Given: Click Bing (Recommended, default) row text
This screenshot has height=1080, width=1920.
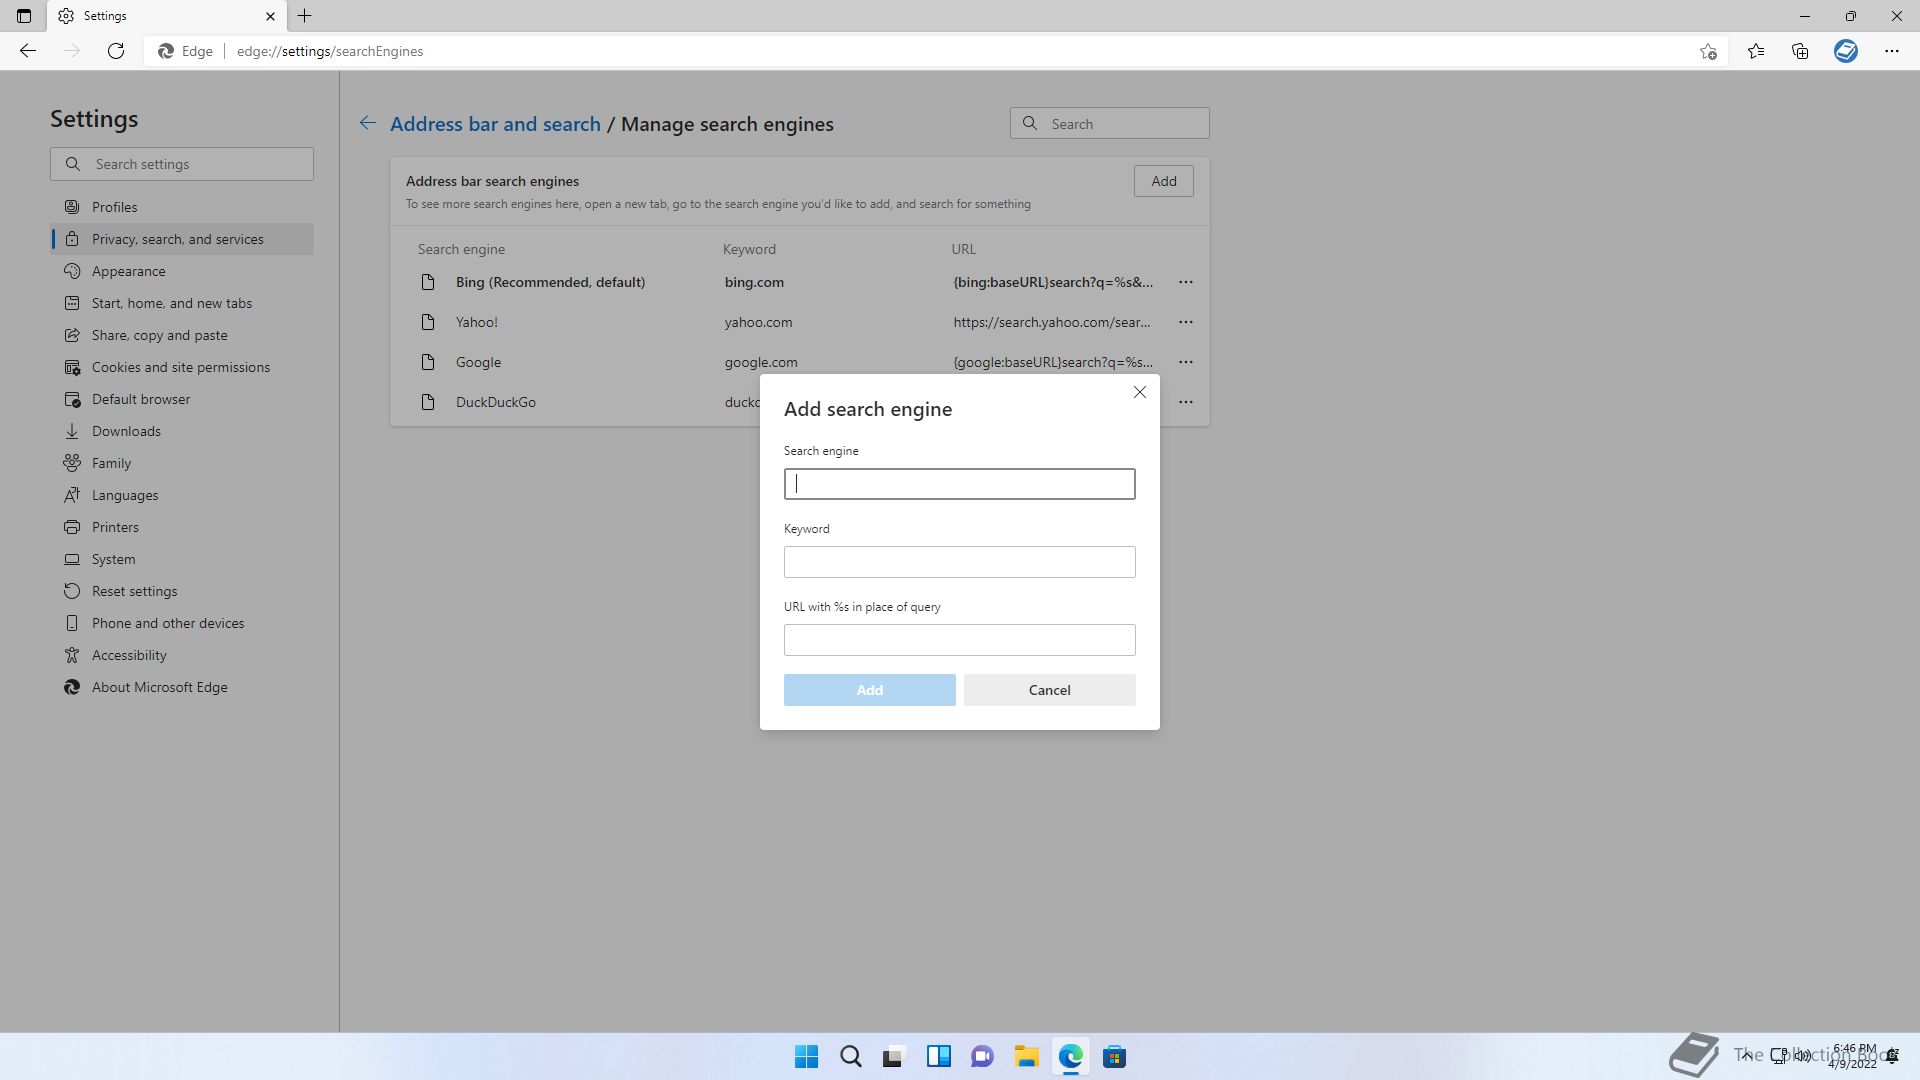Looking at the screenshot, I should pos(550,282).
